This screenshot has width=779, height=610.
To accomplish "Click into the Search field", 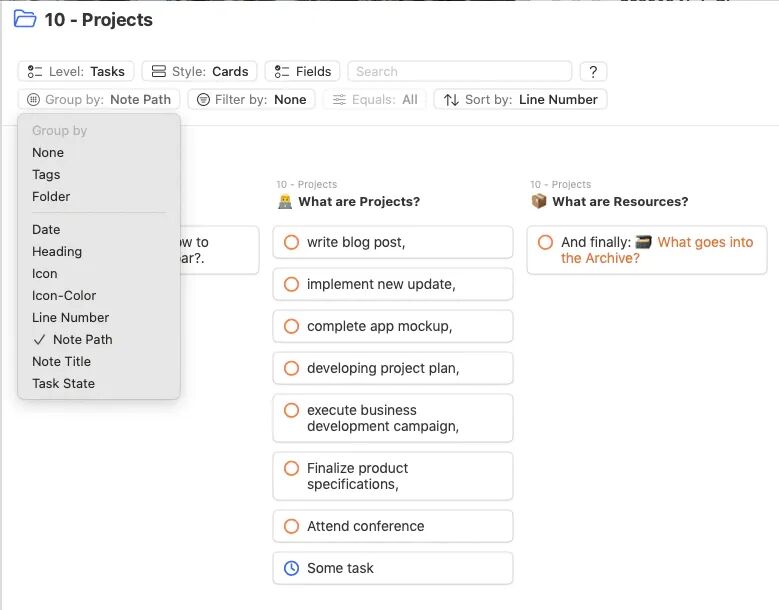I will [x=460, y=72].
